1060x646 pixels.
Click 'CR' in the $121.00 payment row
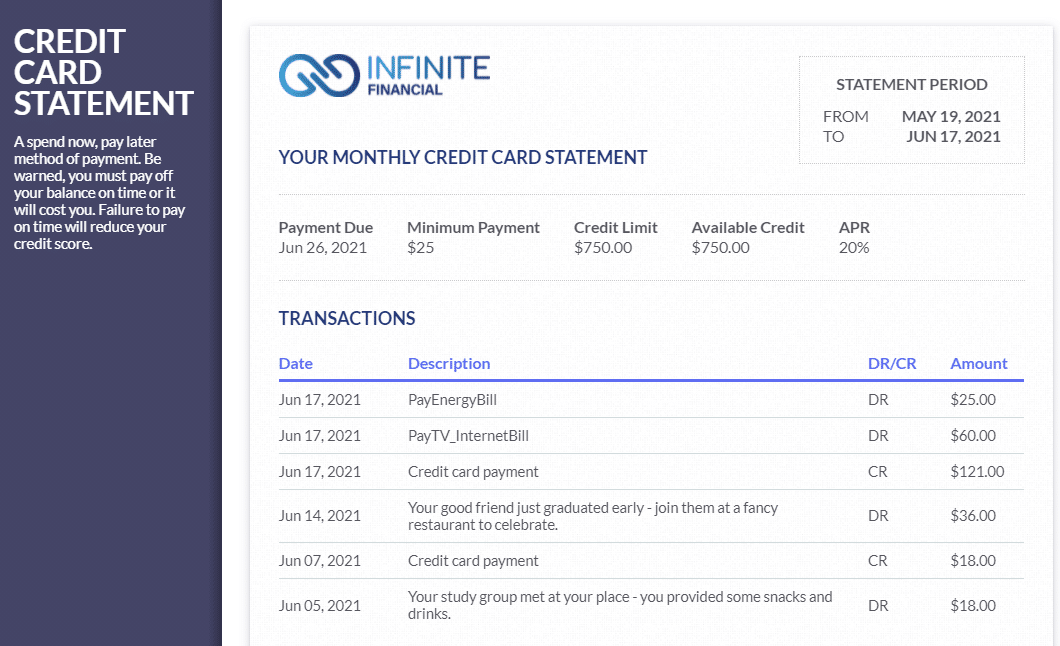point(877,472)
